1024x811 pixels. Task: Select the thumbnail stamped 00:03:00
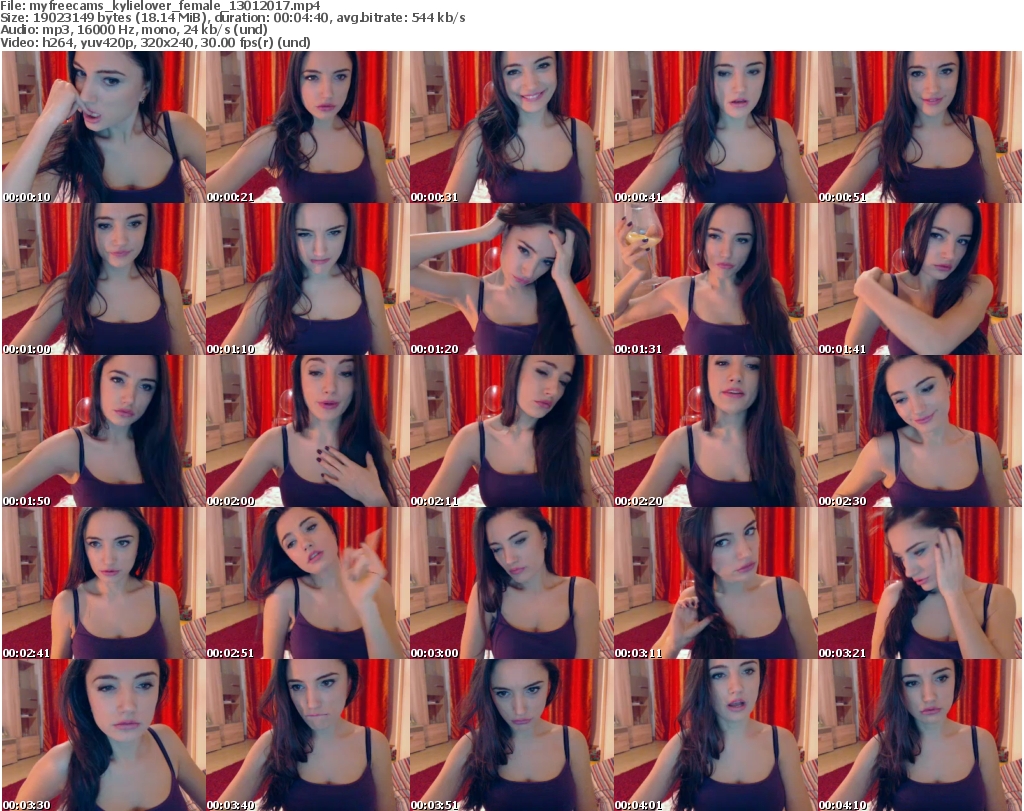click(x=512, y=584)
